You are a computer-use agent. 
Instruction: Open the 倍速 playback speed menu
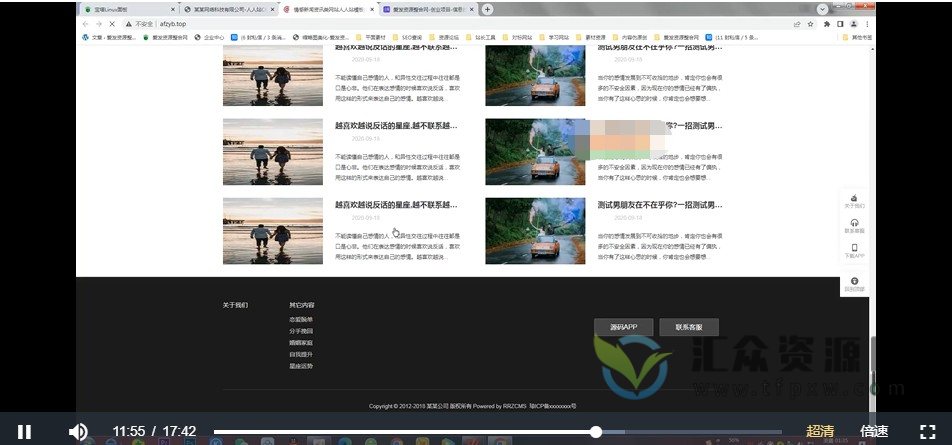[x=874, y=432]
